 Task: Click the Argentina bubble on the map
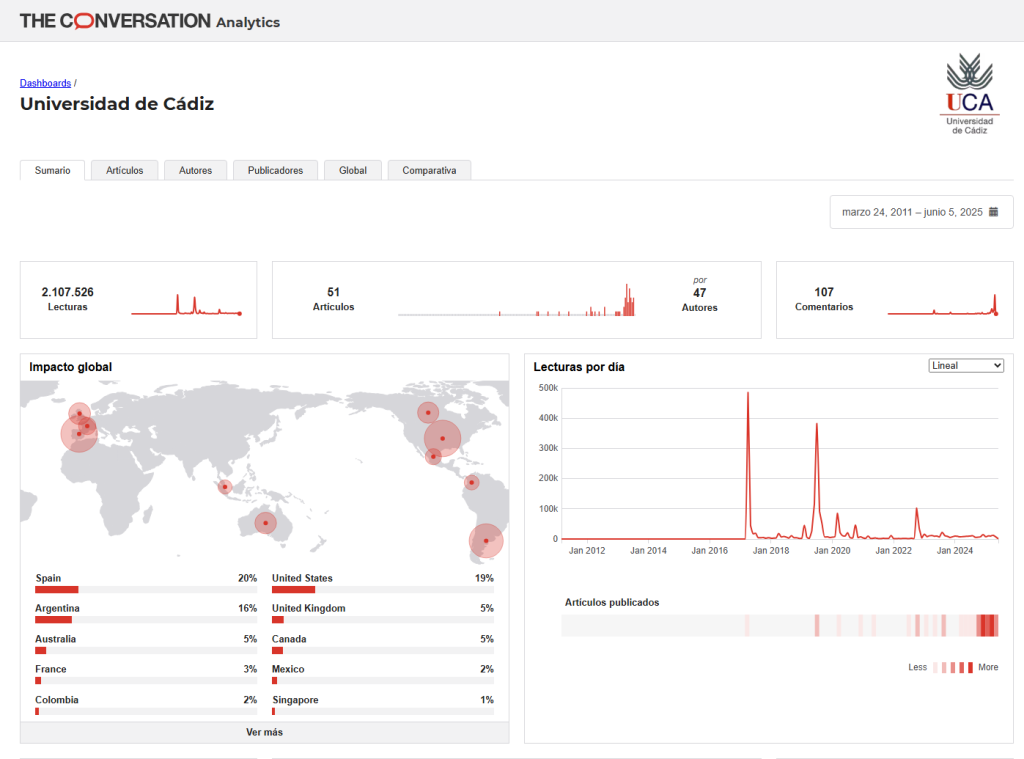pos(485,540)
